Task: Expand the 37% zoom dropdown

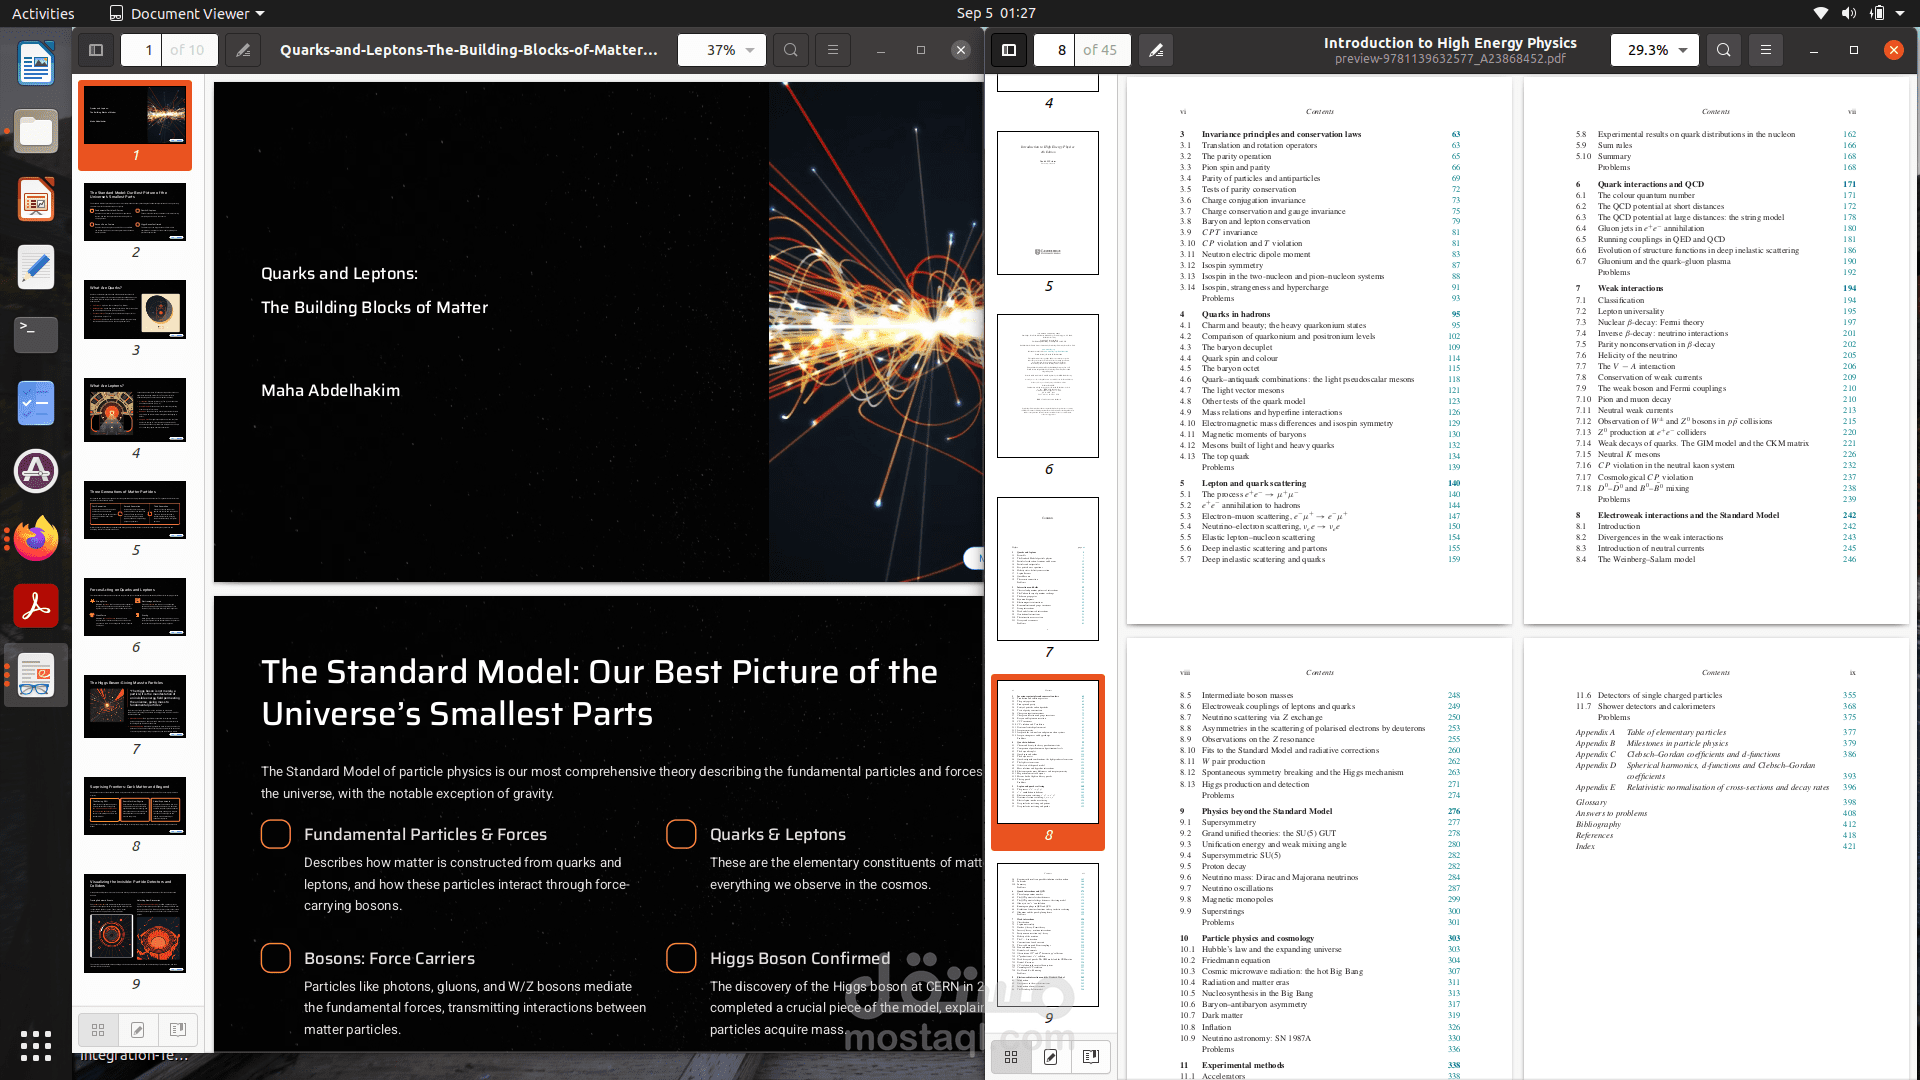Action: [749, 50]
